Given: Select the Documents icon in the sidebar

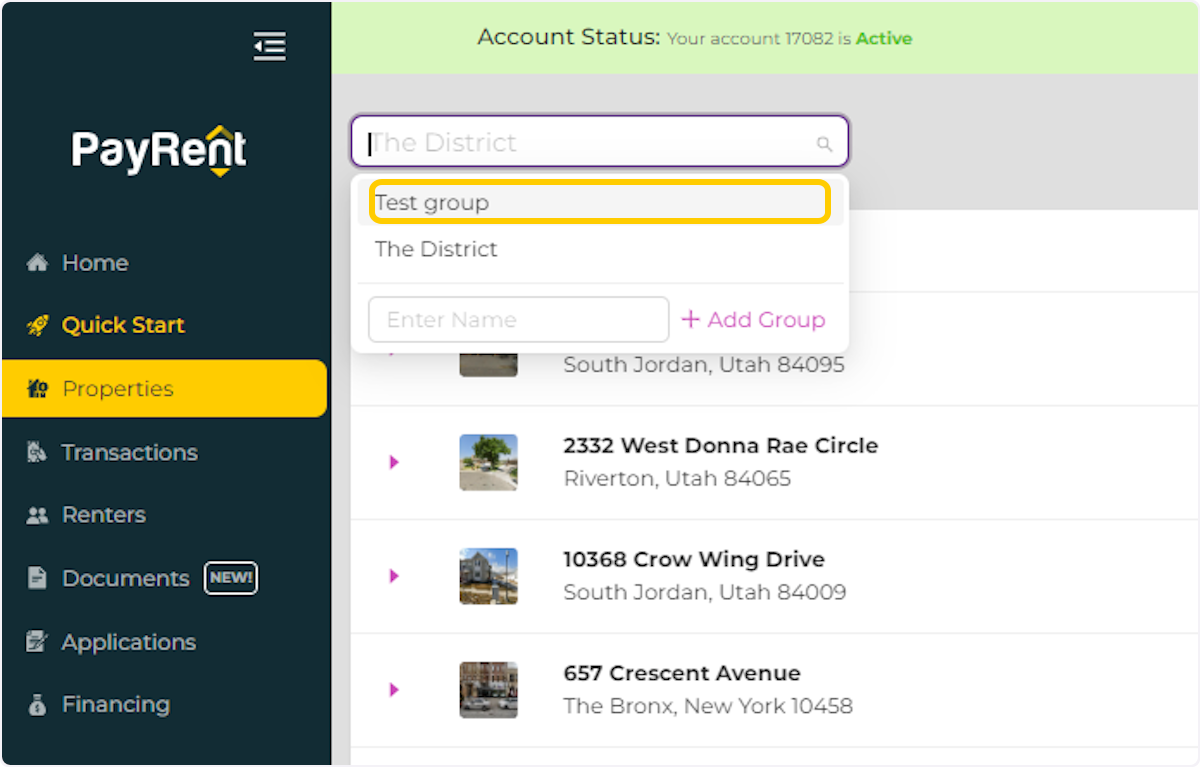Looking at the screenshot, I should coord(36,577).
